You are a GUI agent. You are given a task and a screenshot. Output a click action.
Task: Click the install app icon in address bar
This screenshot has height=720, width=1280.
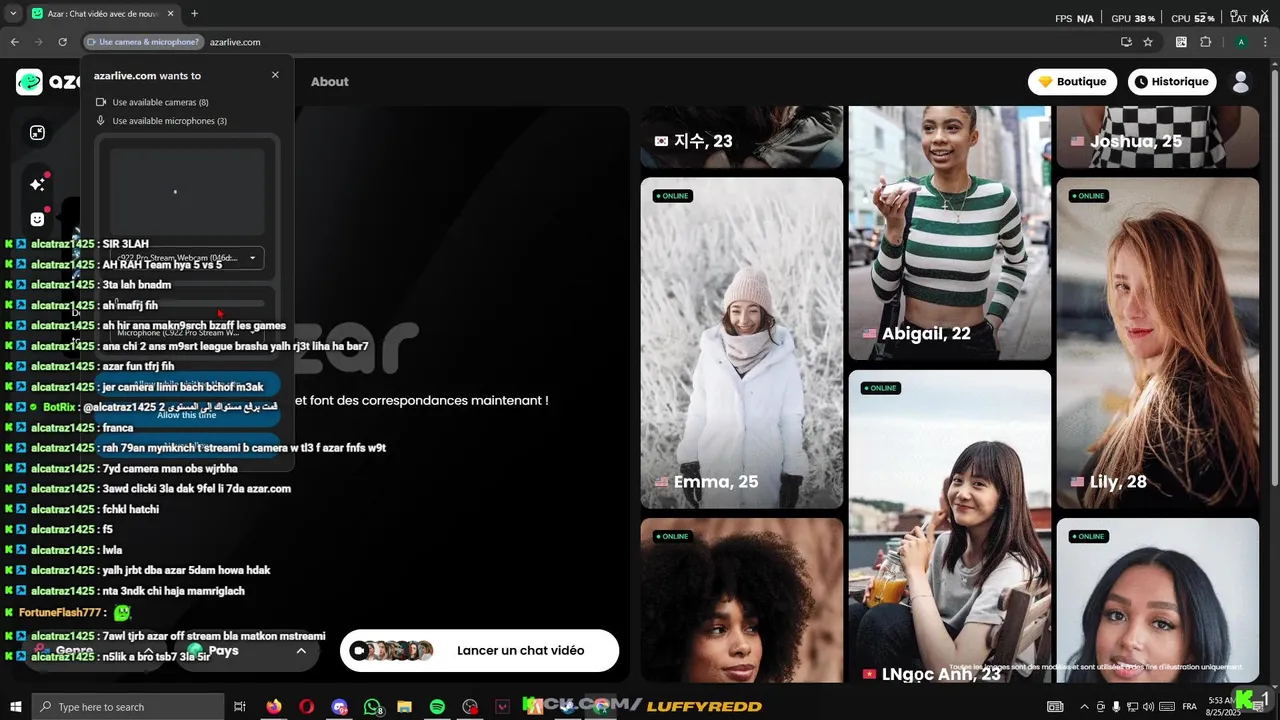(1126, 42)
